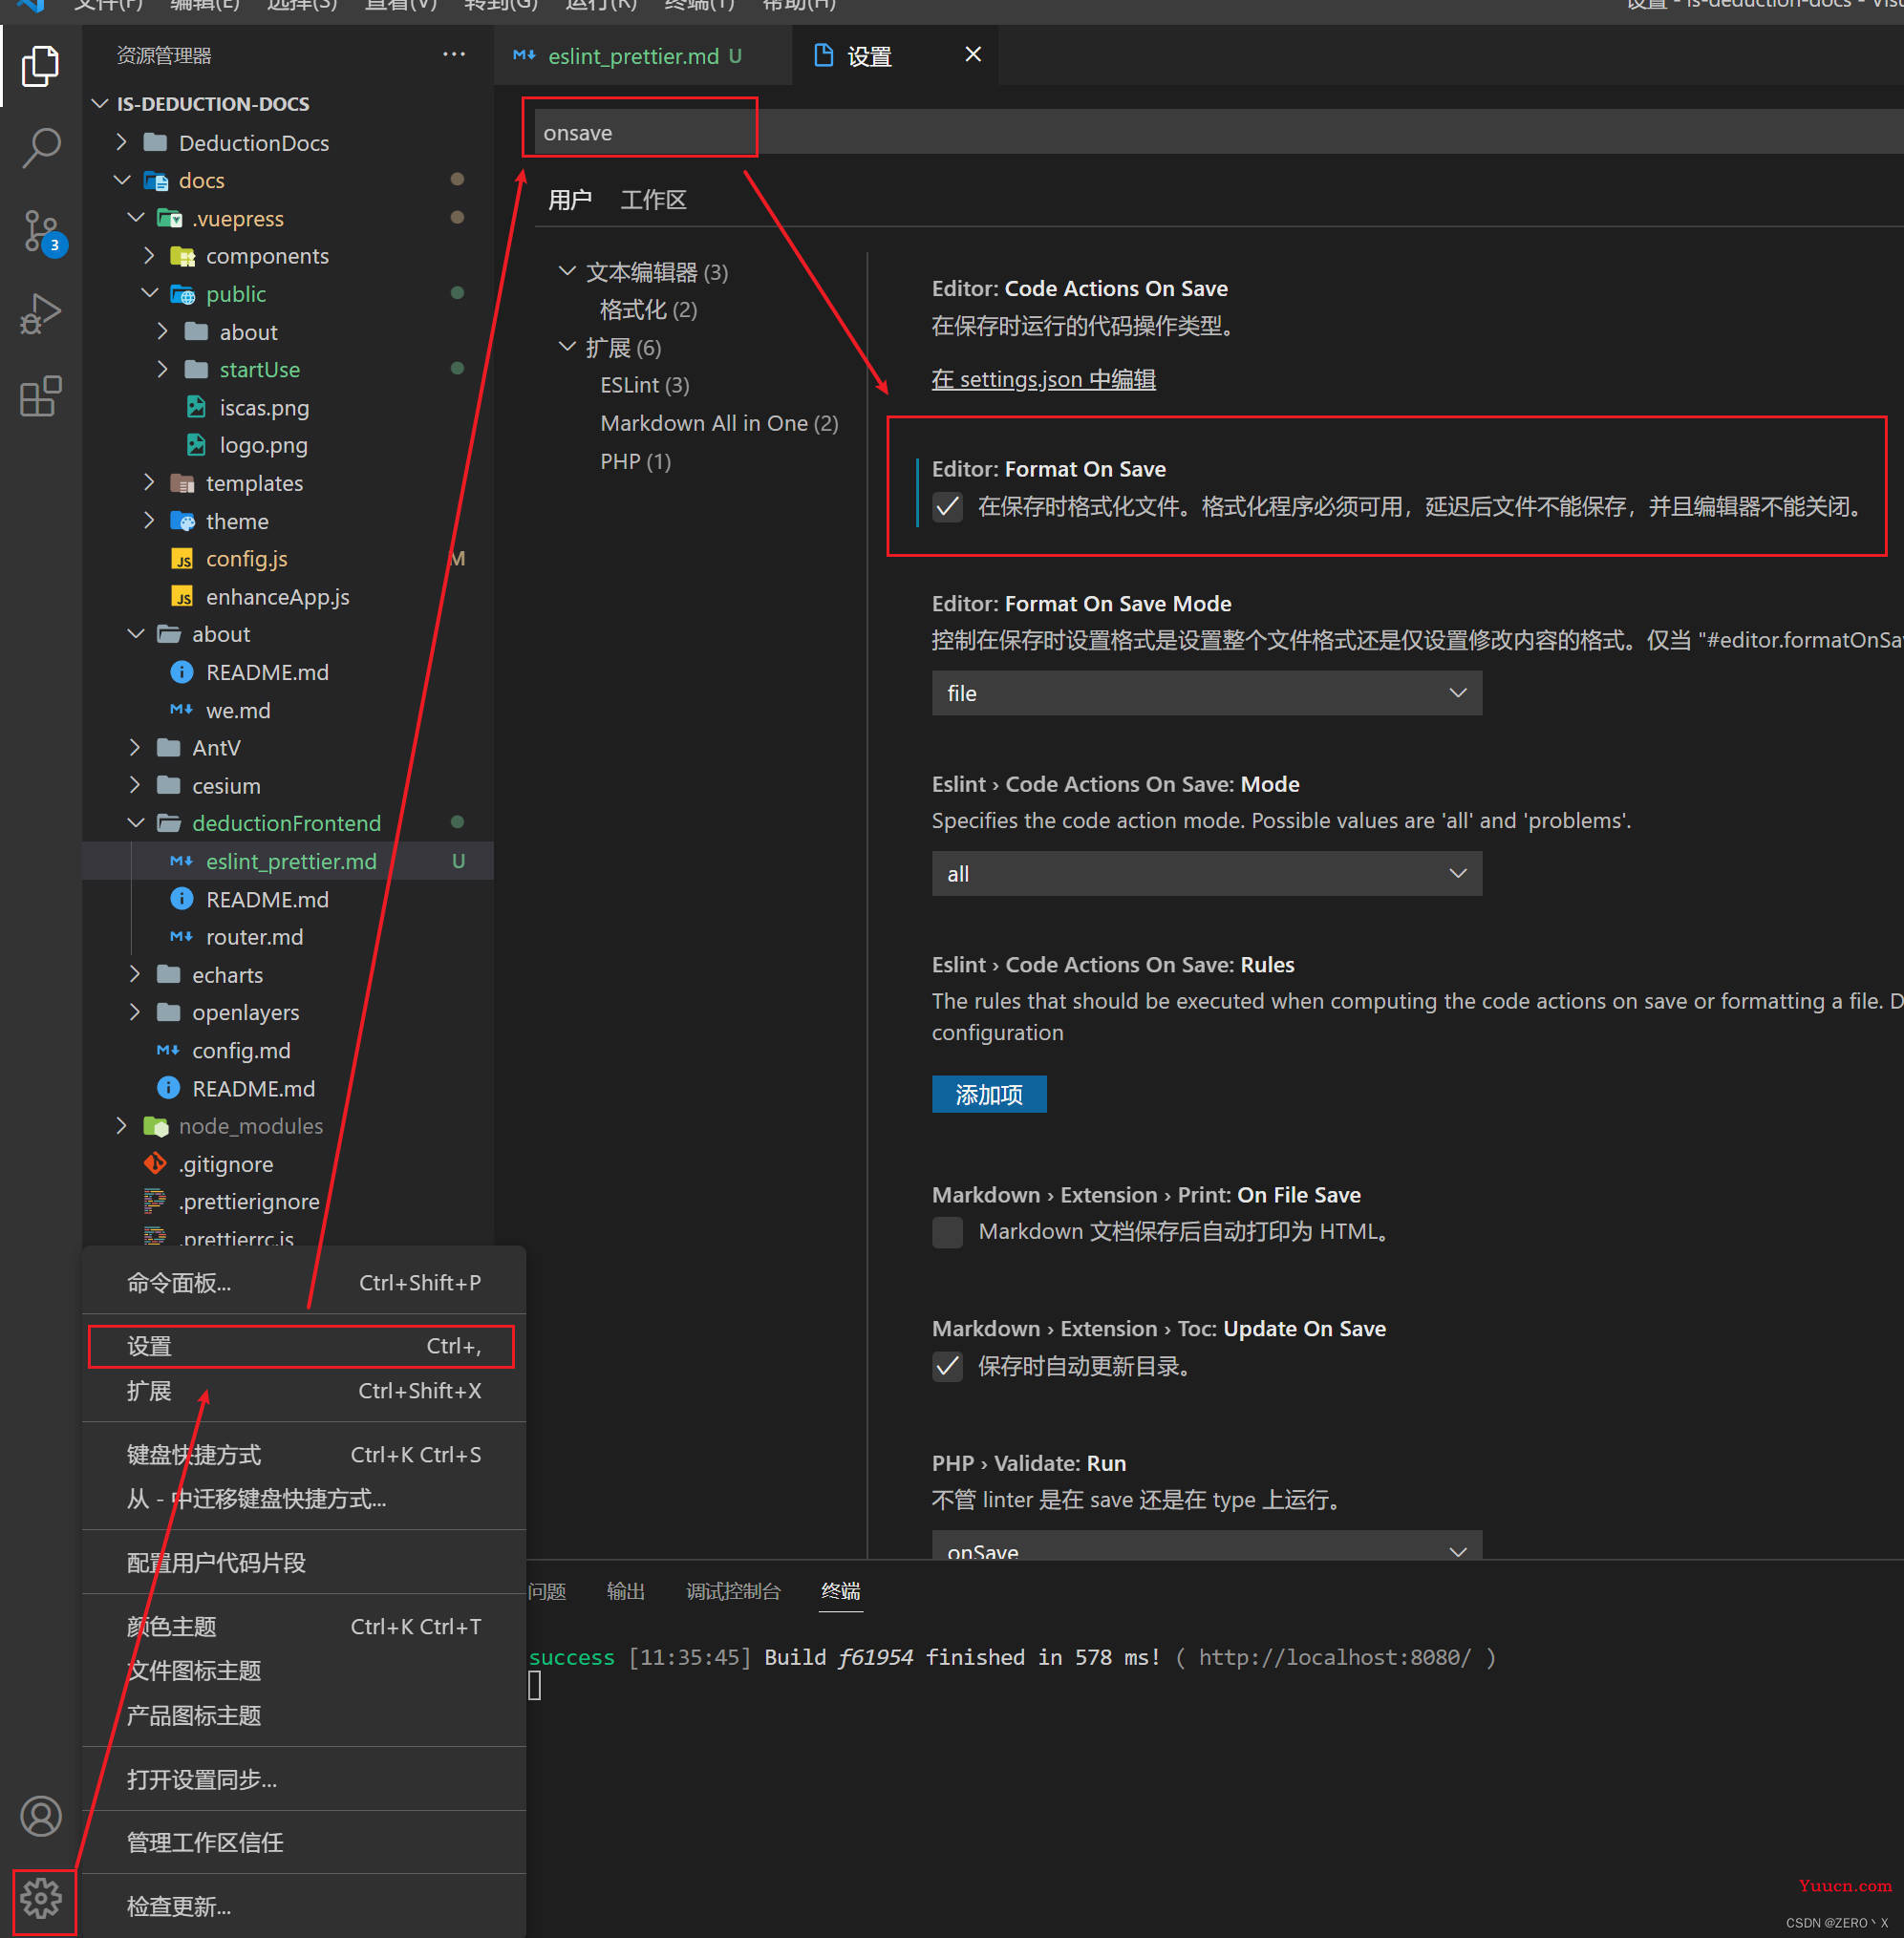
Task: Click the 添加项 button
Action: tap(989, 1094)
